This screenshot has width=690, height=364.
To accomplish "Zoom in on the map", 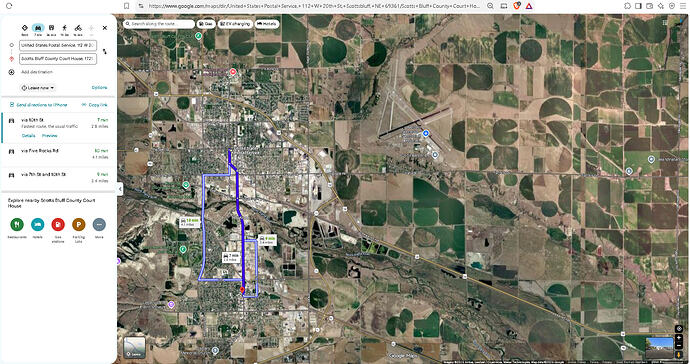I will coord(679,338).
